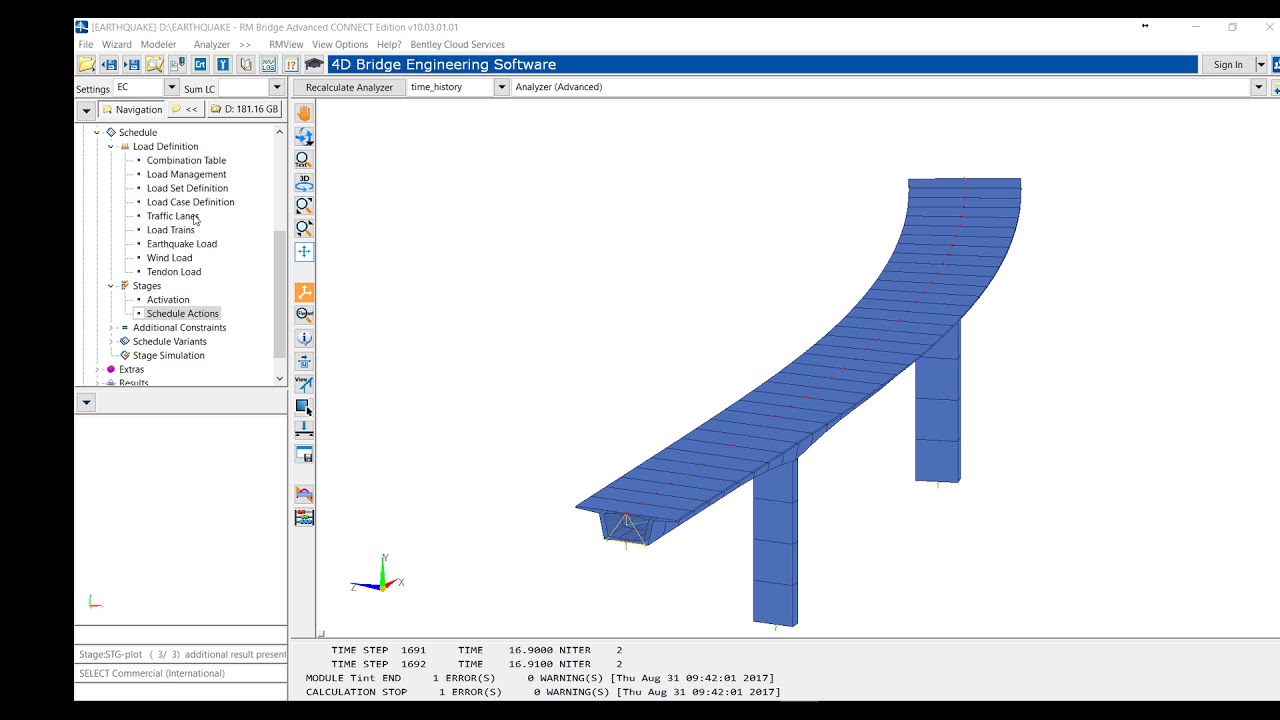The height and width of the screenshot is (720, 1280).
Task: Open Load Case Definition item
Action: [x=190, y=202]
